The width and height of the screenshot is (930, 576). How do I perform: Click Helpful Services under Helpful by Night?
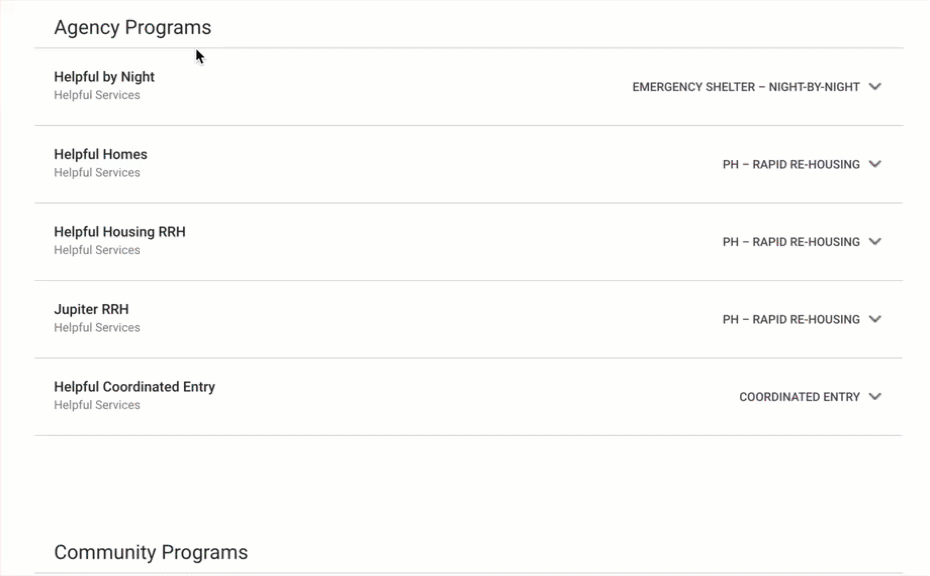97,96
